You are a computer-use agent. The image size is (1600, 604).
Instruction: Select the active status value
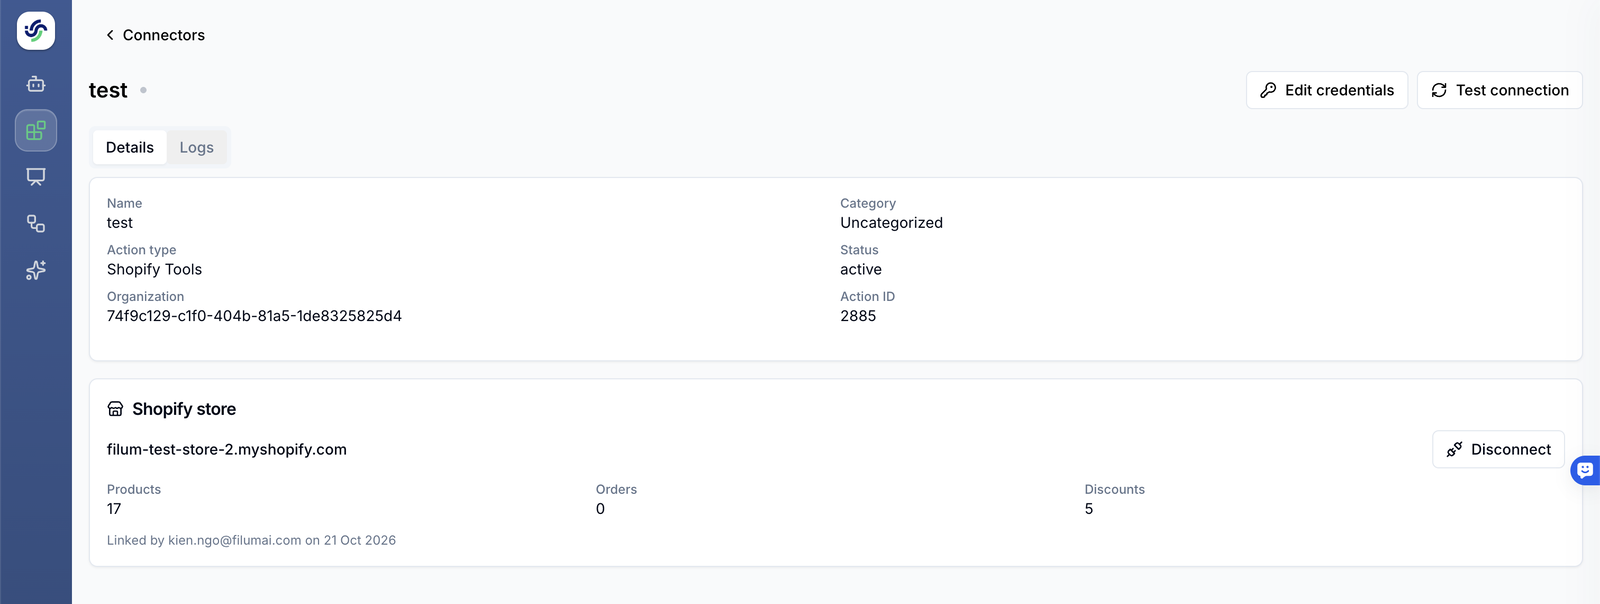(x=861, y=269)
